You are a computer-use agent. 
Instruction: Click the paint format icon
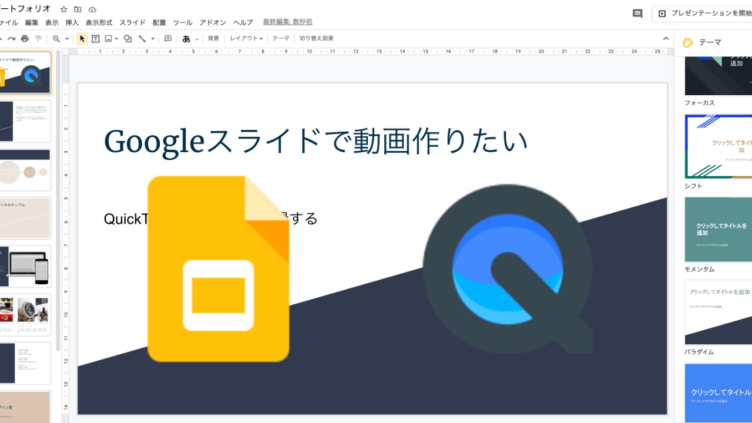[38, 38]
